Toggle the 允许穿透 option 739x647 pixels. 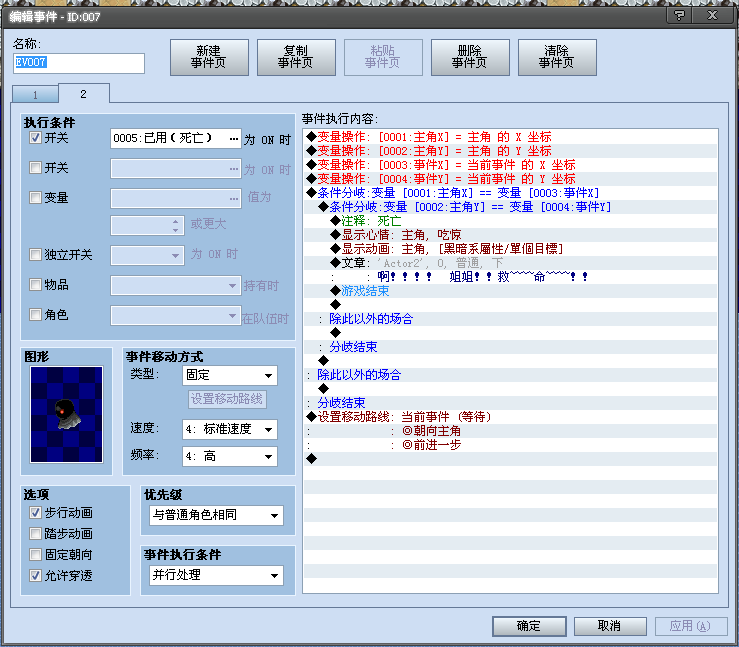(x=35, y=575)
